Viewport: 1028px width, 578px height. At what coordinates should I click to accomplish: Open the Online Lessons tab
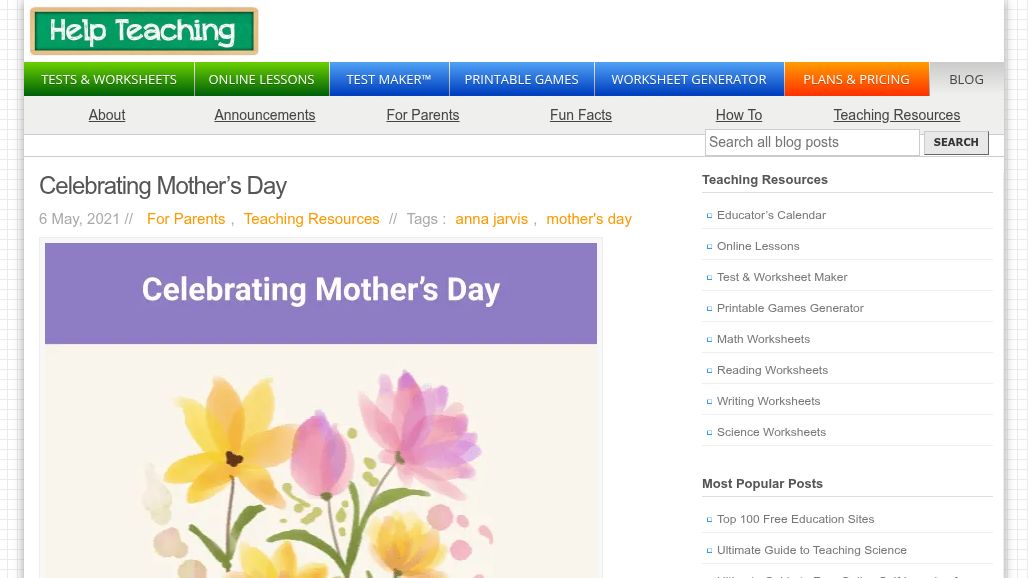[261, 79]
